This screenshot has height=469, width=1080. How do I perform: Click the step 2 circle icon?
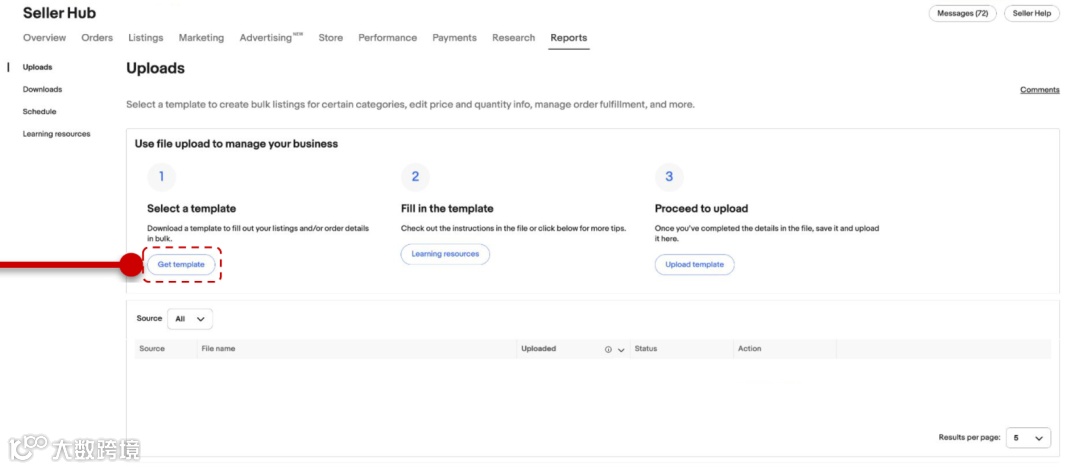click(x=415, y=177)
